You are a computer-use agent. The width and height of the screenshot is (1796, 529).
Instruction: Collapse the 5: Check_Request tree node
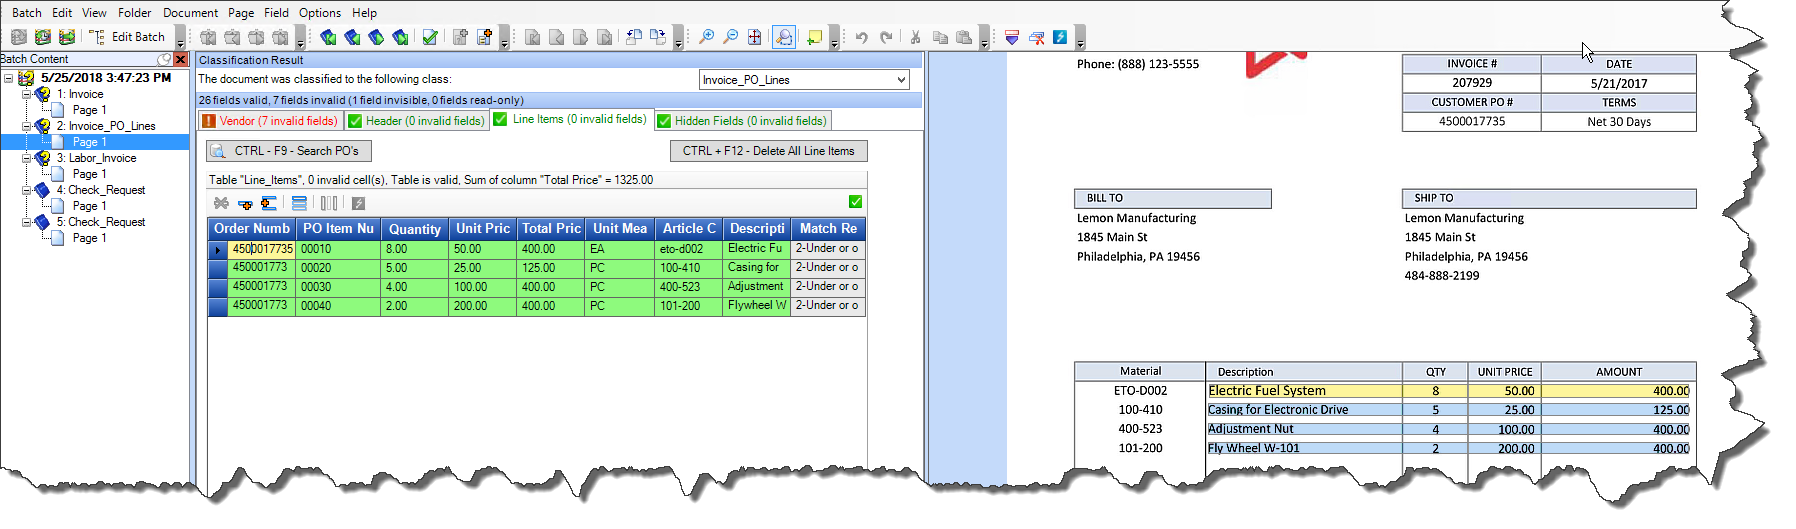click(27, 222)
